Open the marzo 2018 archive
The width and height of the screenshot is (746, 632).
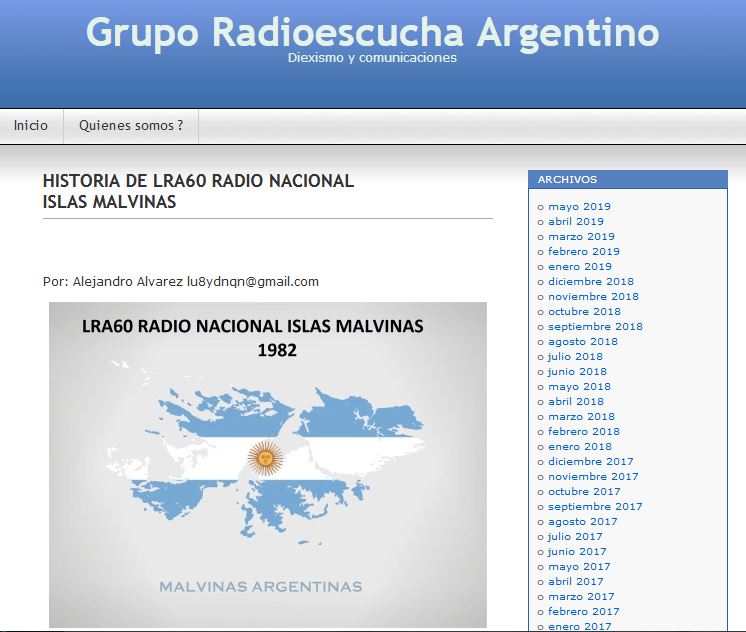tap(581, 416)
